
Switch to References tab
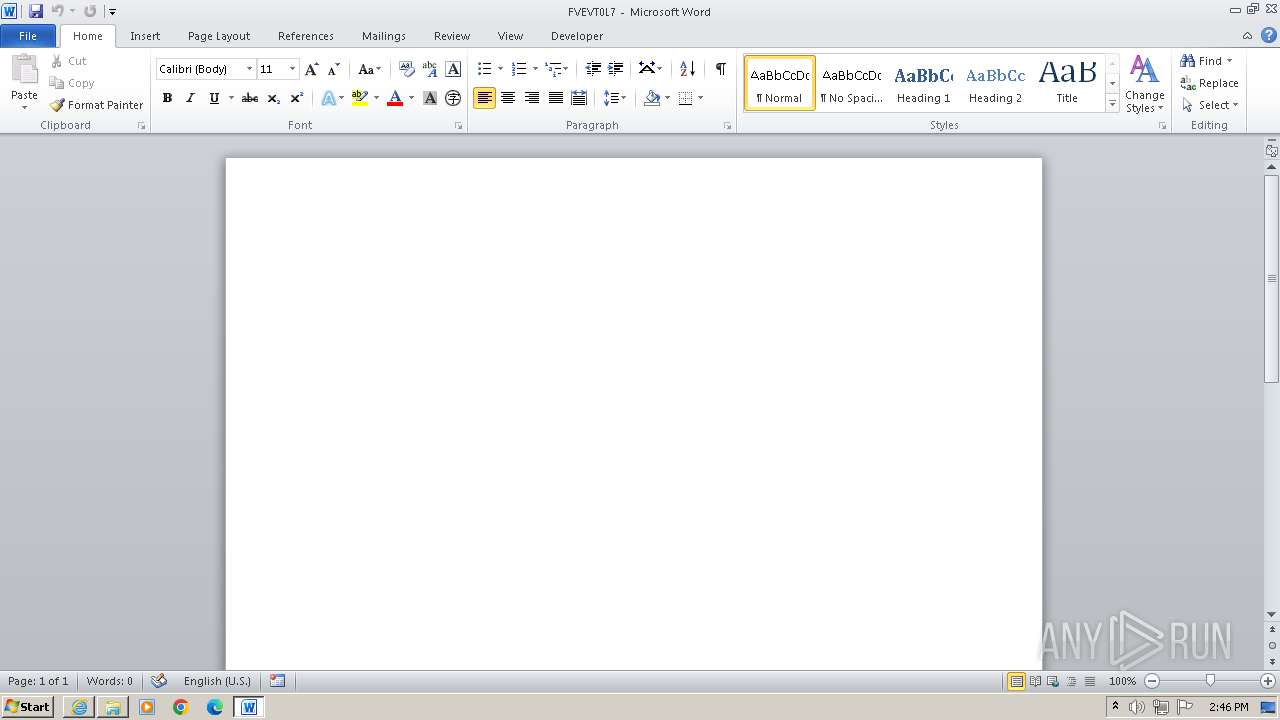(x=306, y=36)
